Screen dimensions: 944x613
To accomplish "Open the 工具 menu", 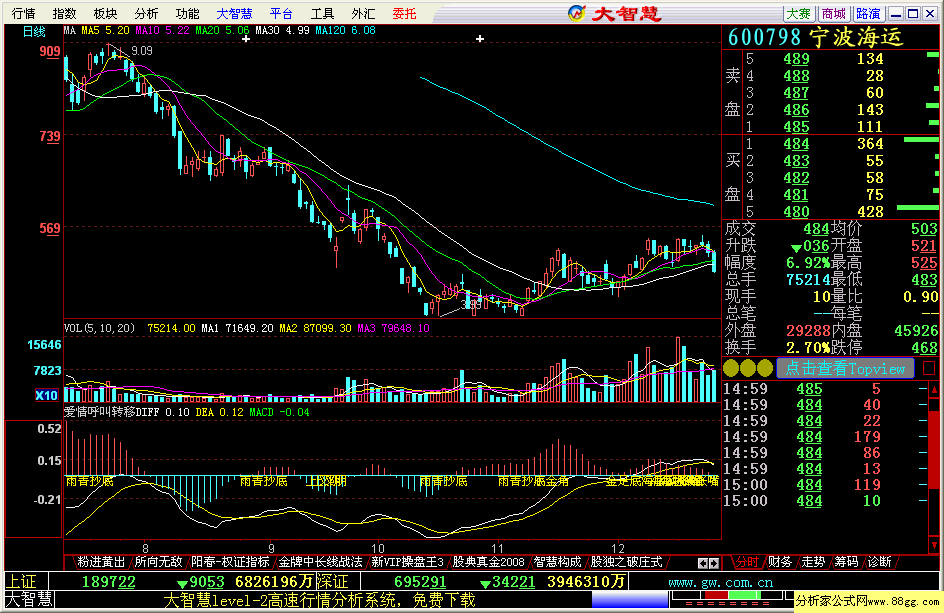I will [x=322, y=13].
